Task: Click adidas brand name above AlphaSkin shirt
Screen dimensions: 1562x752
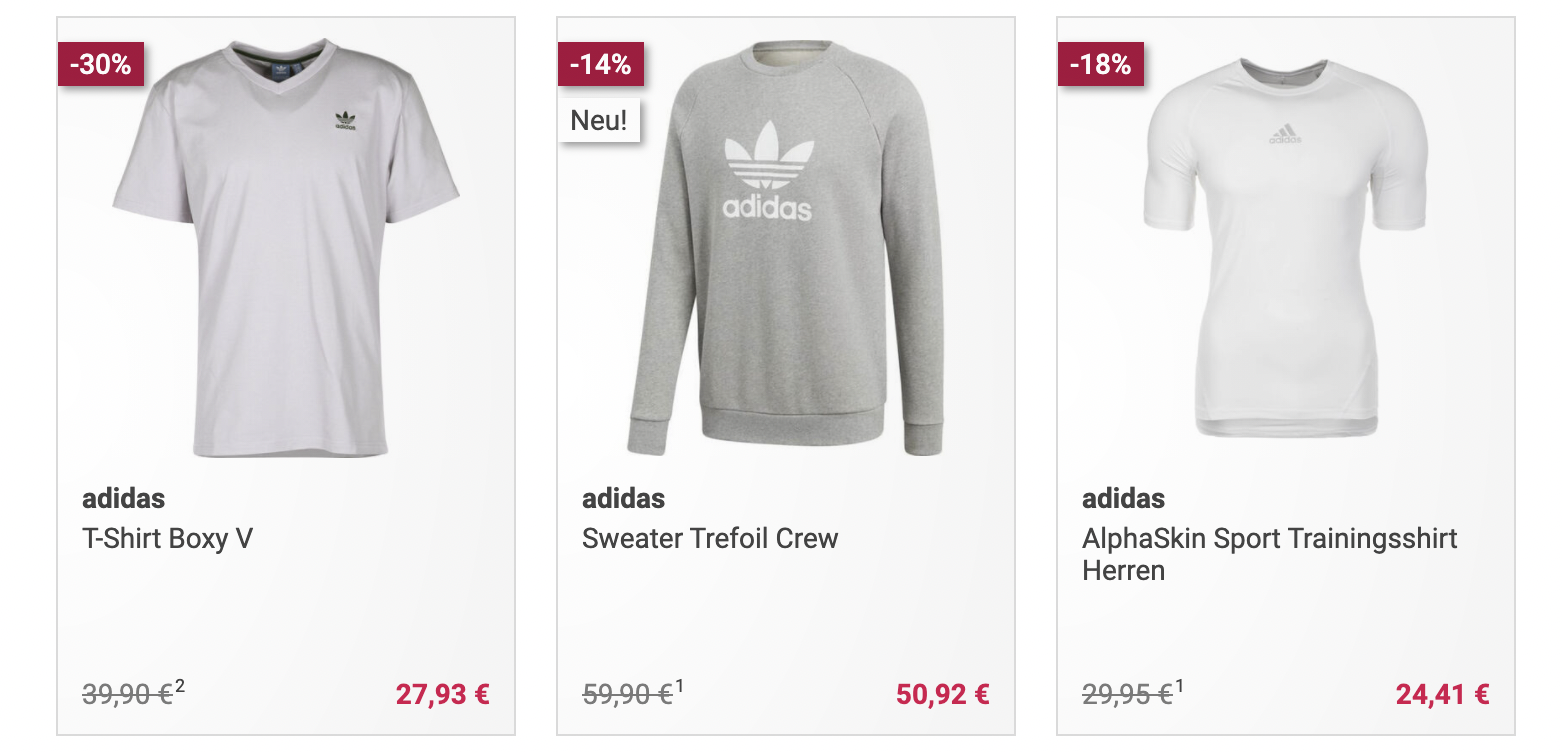Action: point(1123,499)
